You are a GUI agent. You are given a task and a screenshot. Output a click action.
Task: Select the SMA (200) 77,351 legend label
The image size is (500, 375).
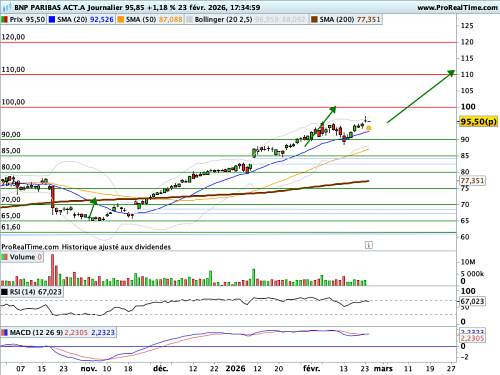[x=350, y=19]
